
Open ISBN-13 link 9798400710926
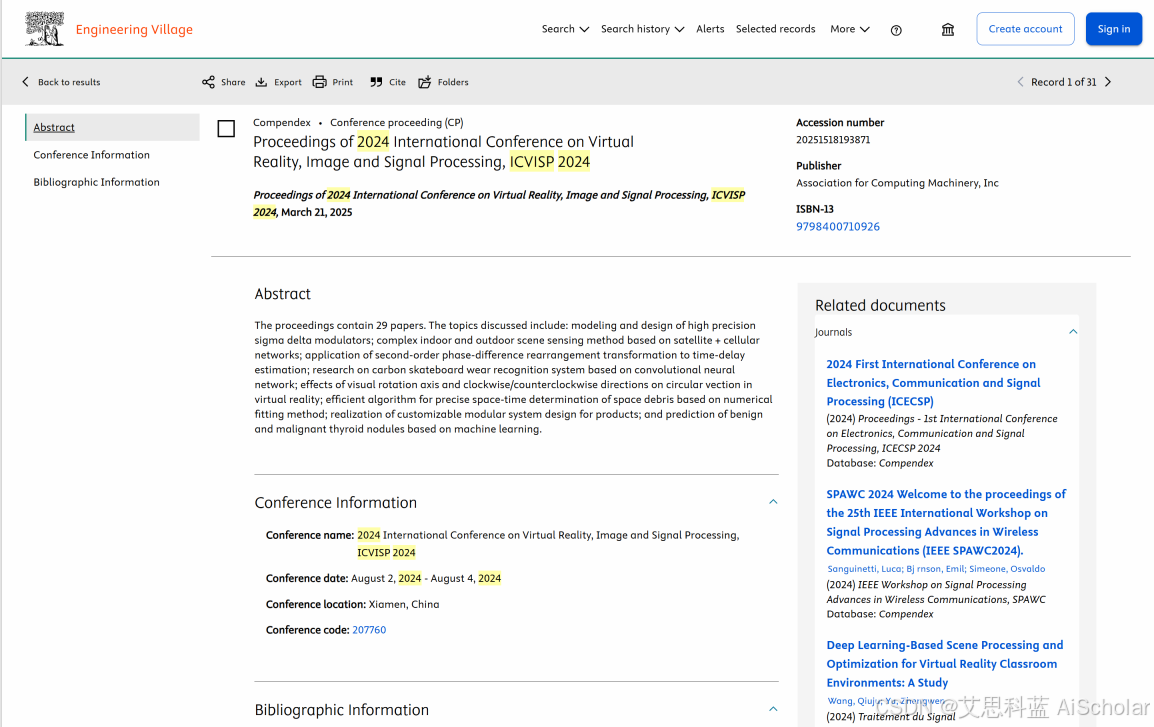tap(838, 227)
